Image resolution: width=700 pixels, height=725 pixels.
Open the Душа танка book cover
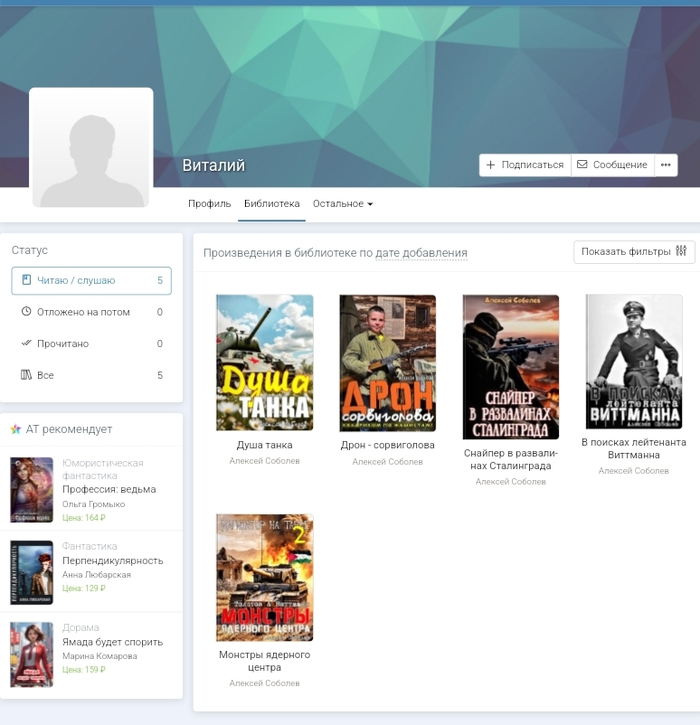click(x=265, y=363)
